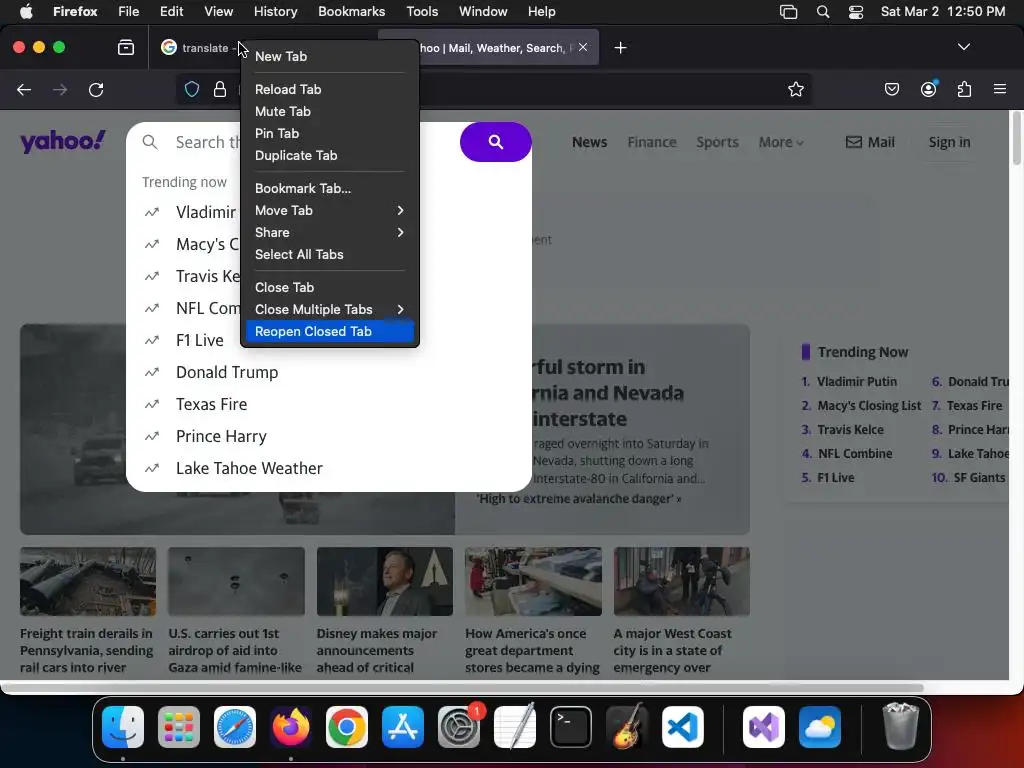Click the Firefox View icon in tab bar
This screenshot has height=768, width=1024.
click(x=126, y=48)
